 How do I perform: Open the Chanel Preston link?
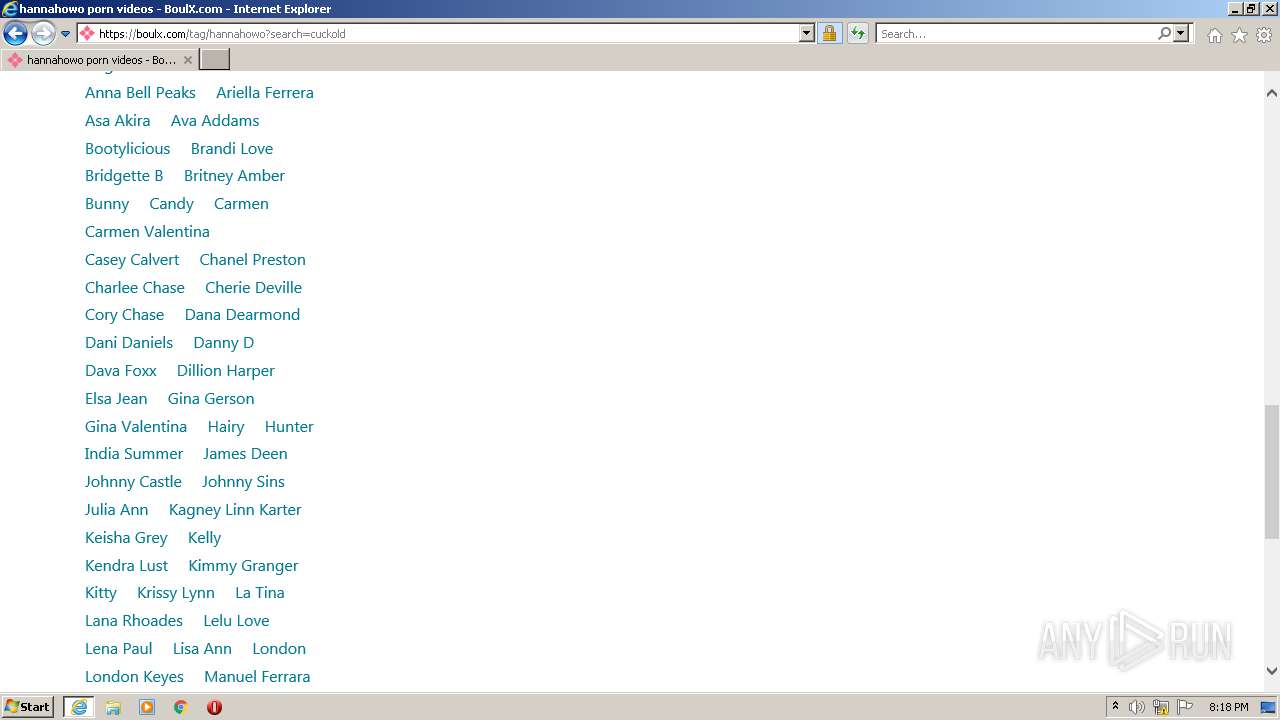point(253,259)
